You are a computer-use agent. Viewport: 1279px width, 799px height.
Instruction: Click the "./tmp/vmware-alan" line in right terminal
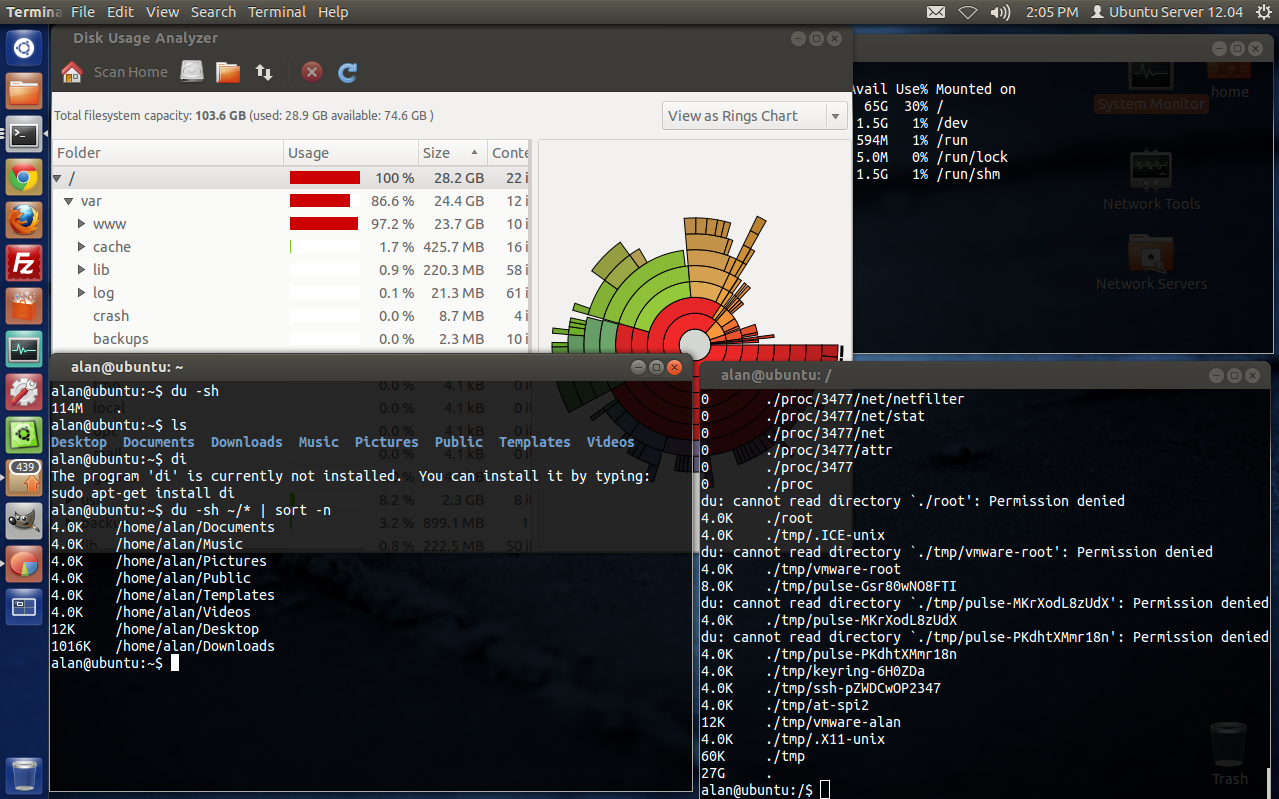point(833,722)
